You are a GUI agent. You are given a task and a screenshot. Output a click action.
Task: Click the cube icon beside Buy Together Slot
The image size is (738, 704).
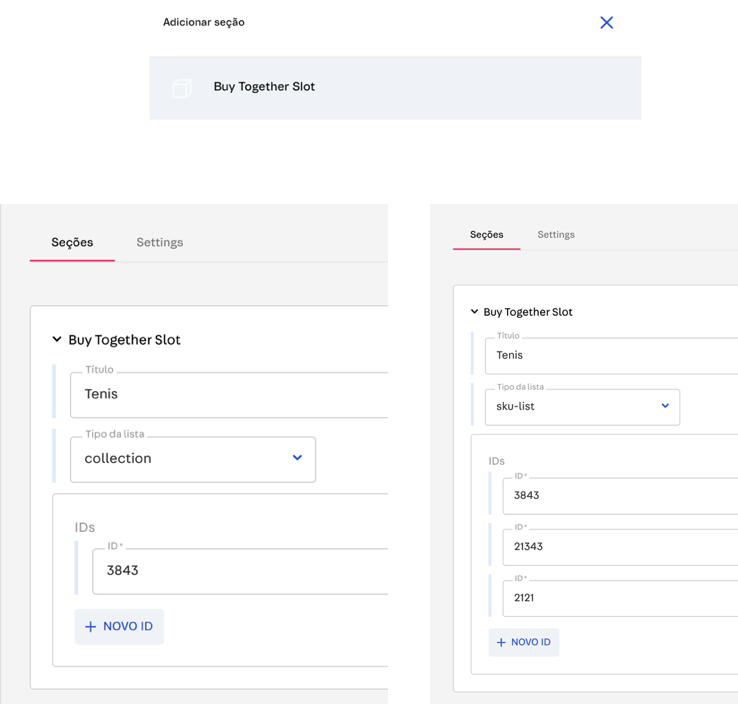click(x=181, y=88)
